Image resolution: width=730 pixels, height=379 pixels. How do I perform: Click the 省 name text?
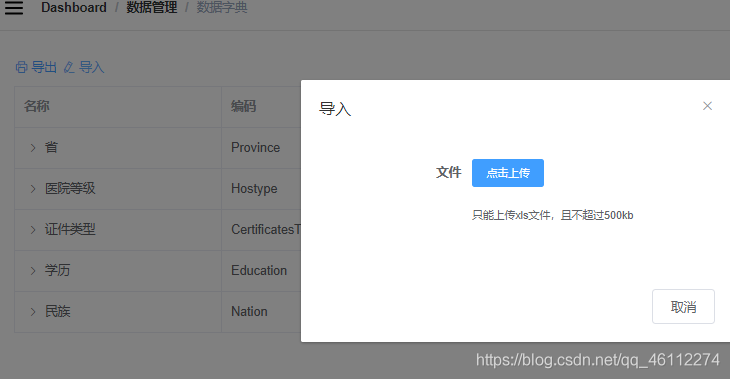tap(51, 148)
